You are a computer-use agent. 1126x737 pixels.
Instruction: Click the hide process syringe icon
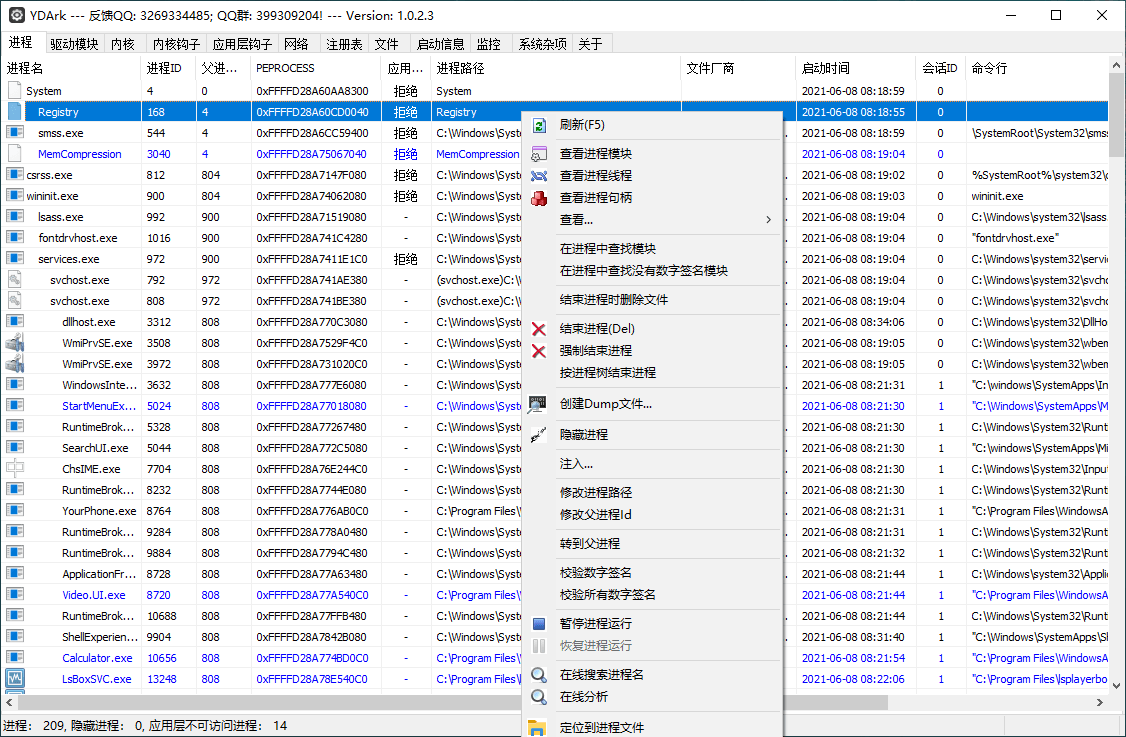(x=539, y=435)
